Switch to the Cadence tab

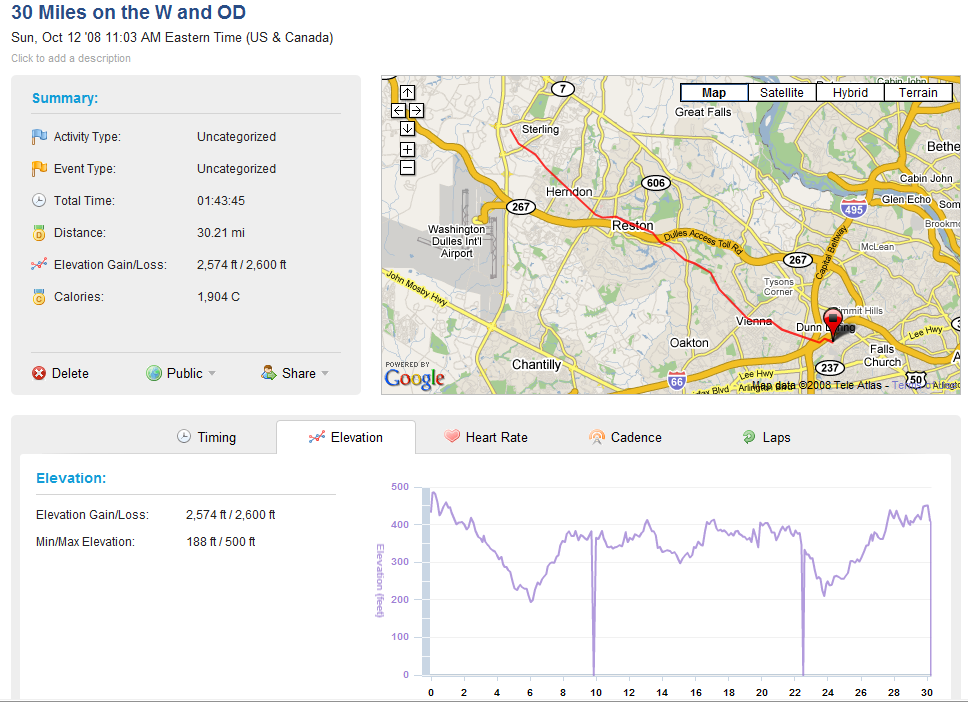[x=625, y=437]
